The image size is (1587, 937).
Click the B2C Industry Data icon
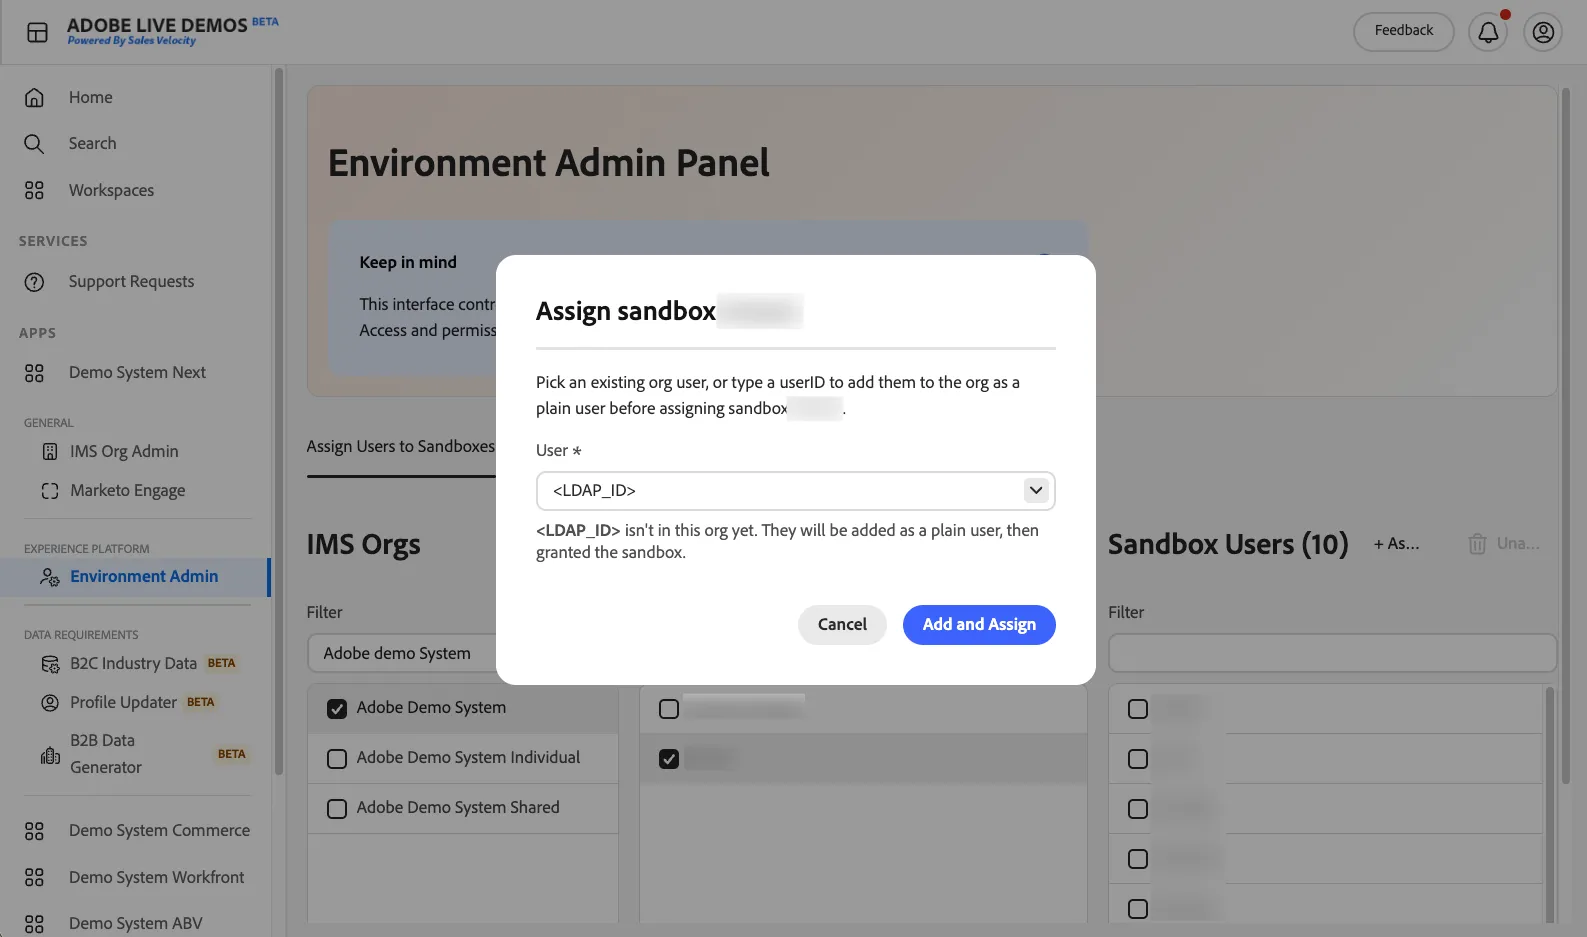pyautogui.click(x=50, y=664)
